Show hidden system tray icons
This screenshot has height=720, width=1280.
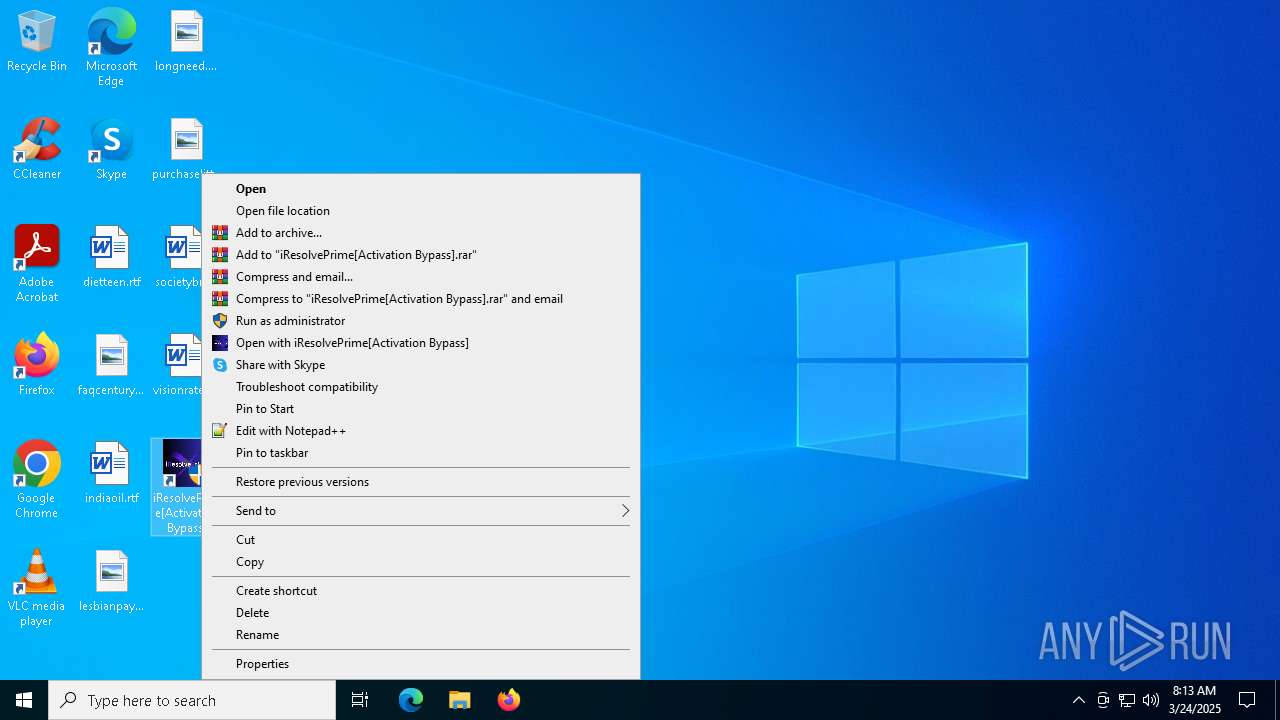click(1079, 700)
